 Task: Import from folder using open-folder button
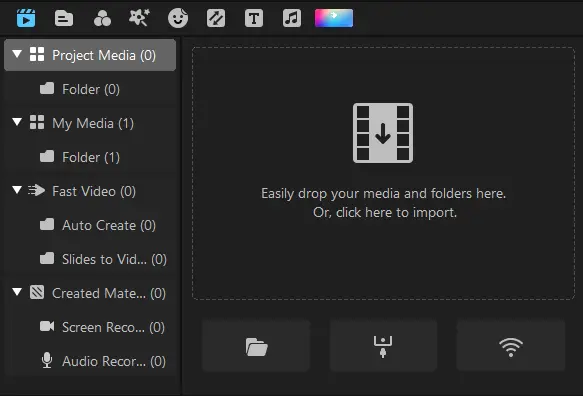pos(256,346)
